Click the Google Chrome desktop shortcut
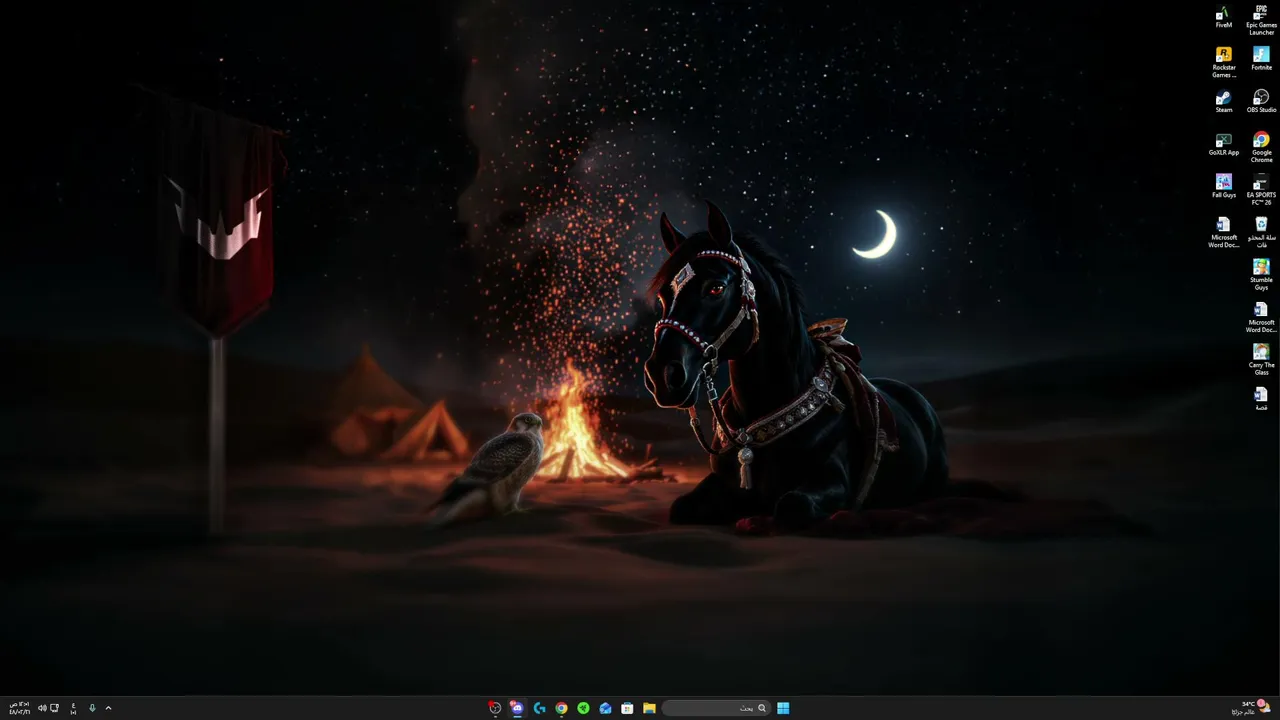Screen dimensions: 1280x720 pyautogui.click(x=1261, y=148)
